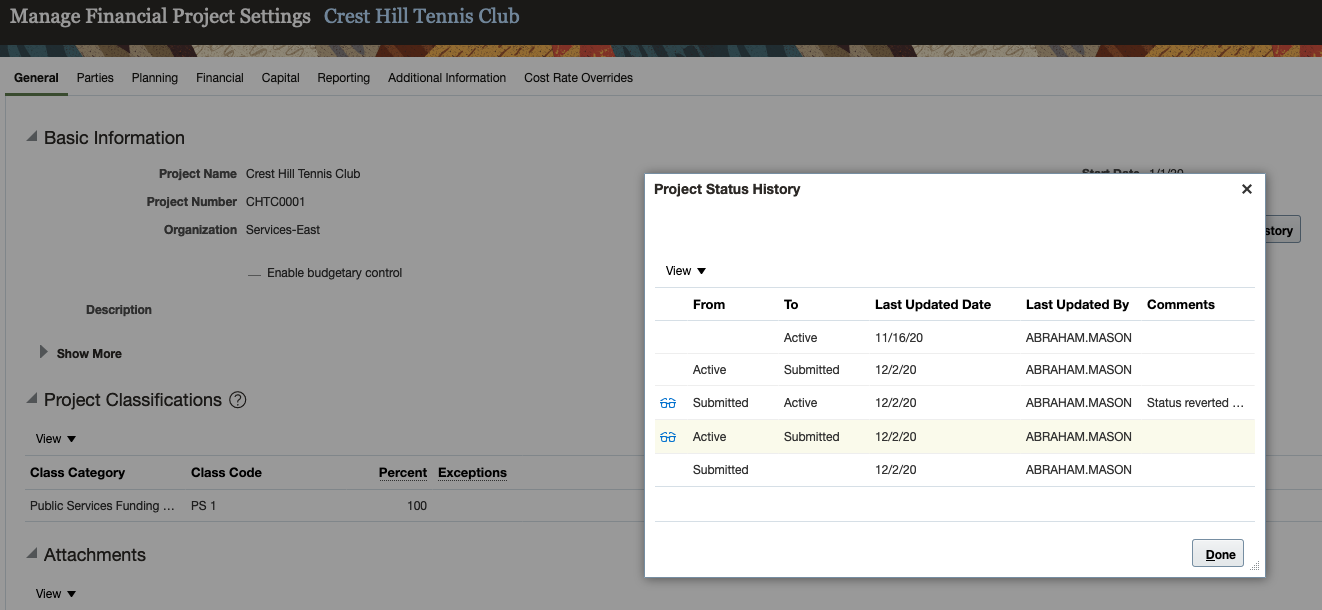
Task: Click the partially hidden Status History button
Action: point(1281,230)
